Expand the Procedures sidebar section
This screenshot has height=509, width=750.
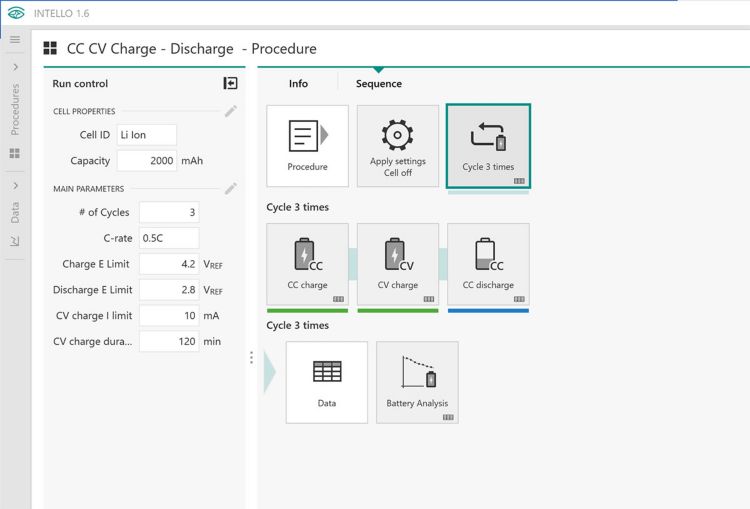click(15, 67)
